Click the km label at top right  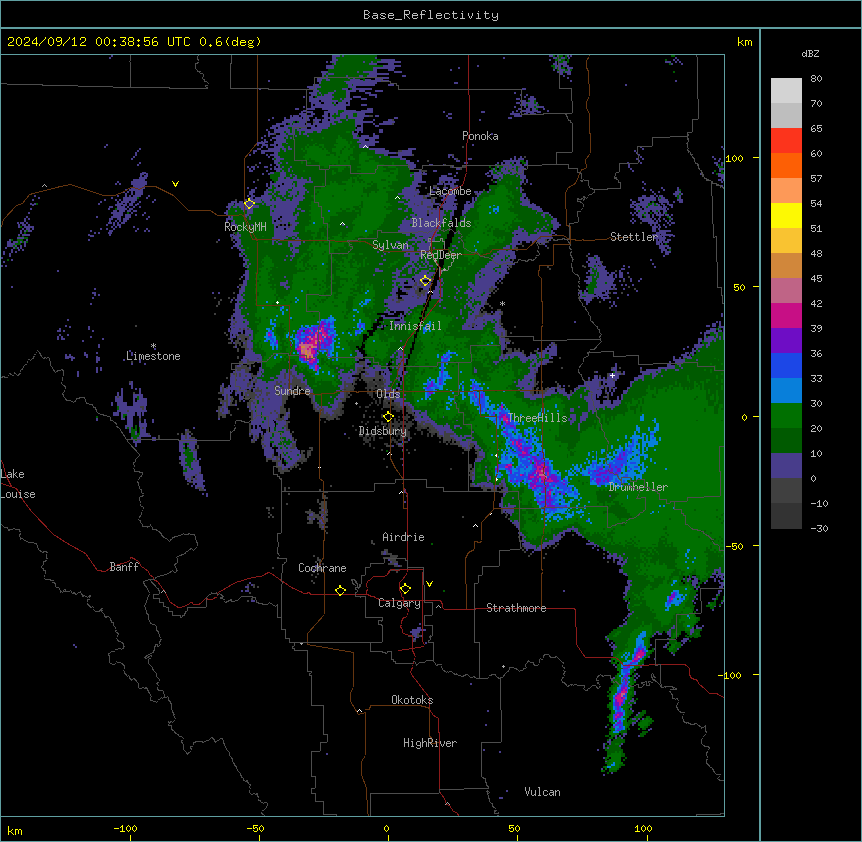click(744, 42)
